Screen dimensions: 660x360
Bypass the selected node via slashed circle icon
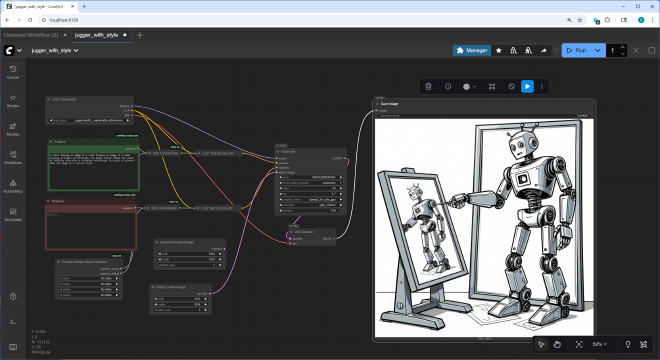(x=511, y=86)
